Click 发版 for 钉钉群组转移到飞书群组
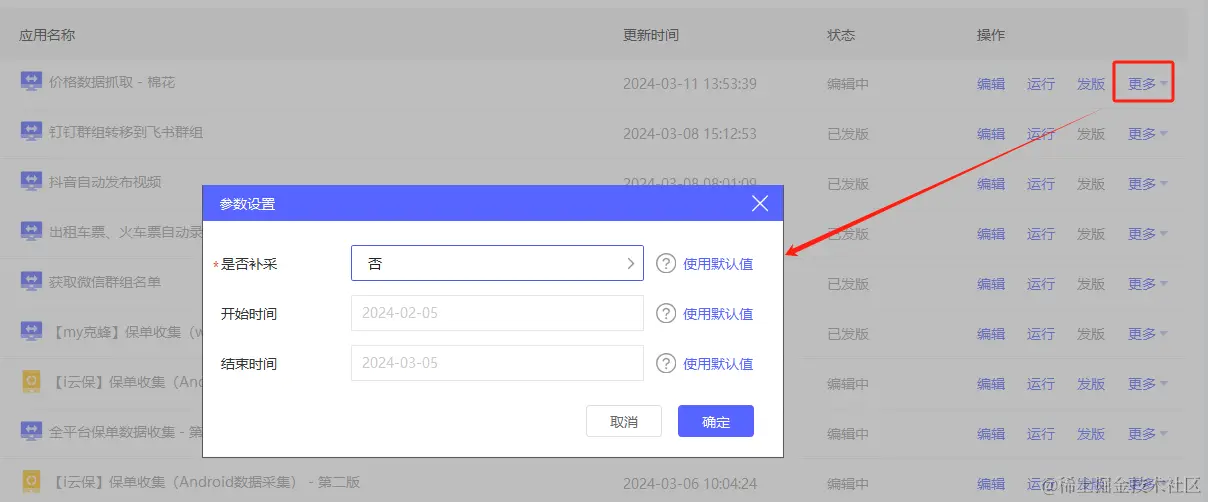 (x=1091, y=134)
